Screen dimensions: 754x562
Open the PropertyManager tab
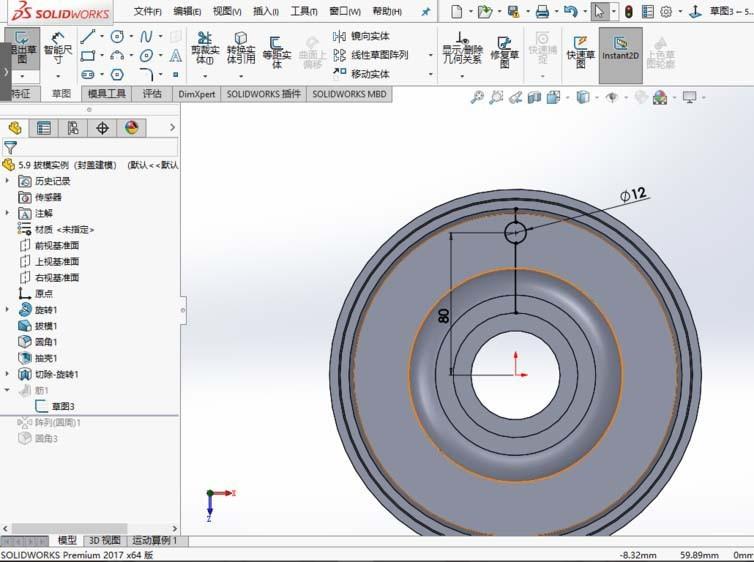[44, 128]
